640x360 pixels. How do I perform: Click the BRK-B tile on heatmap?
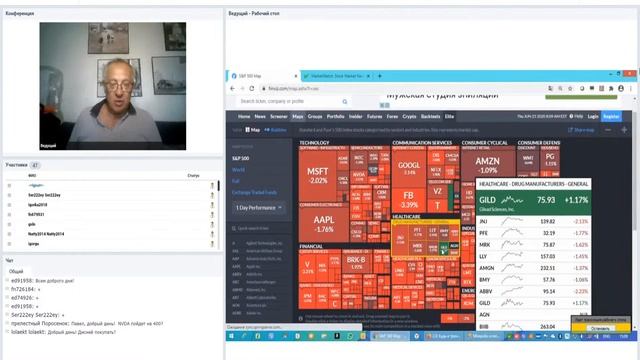356,262
